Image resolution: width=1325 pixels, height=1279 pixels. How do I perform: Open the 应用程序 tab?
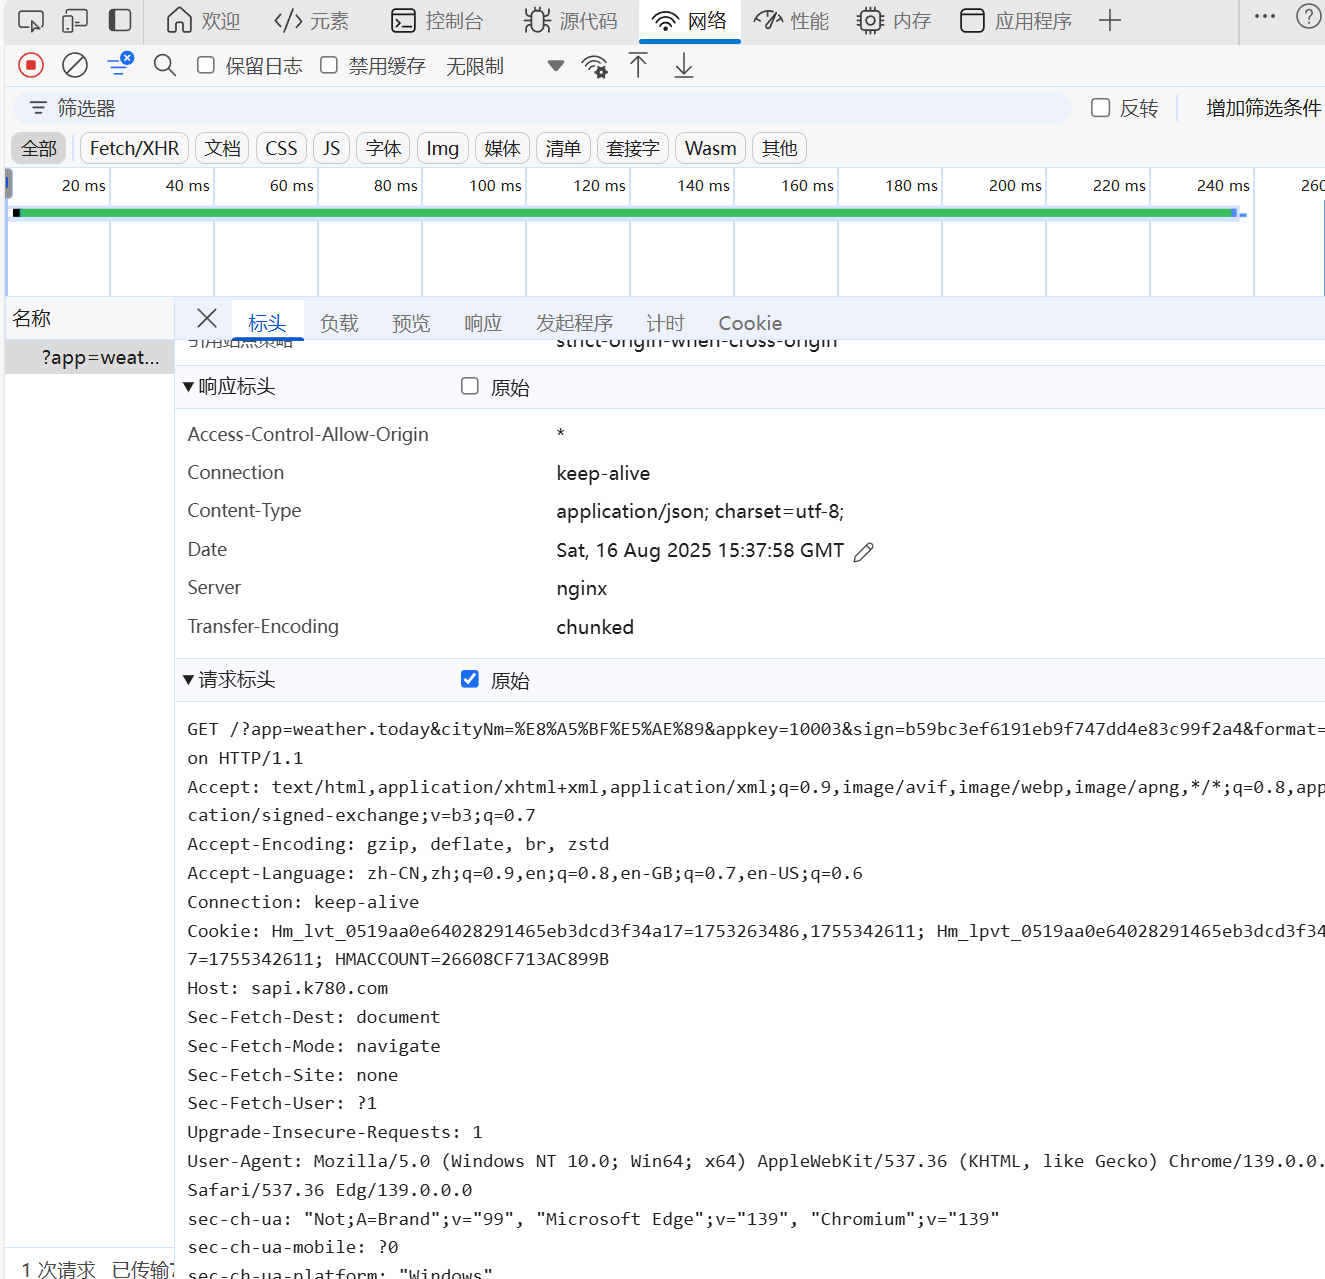tap(1016, 21)
